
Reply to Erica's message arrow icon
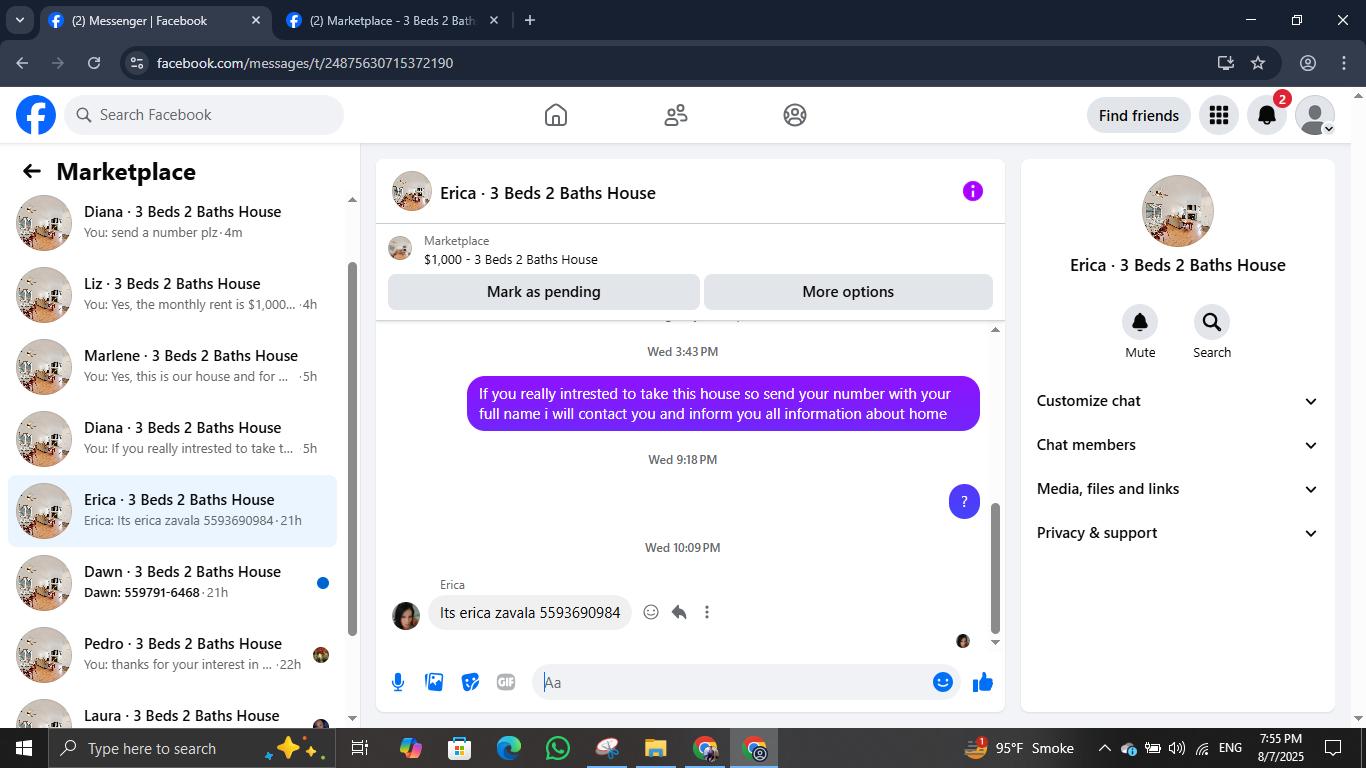point(679,612)
